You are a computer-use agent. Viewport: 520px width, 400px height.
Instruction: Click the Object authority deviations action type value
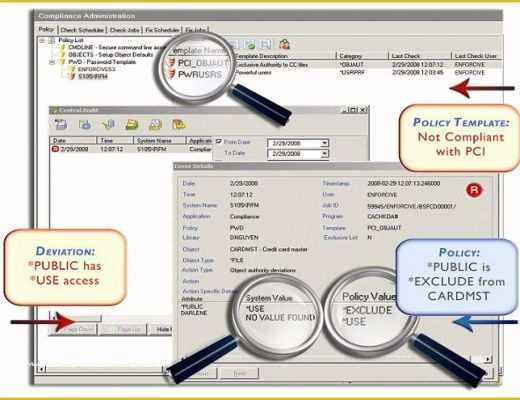tap(263, 270)
